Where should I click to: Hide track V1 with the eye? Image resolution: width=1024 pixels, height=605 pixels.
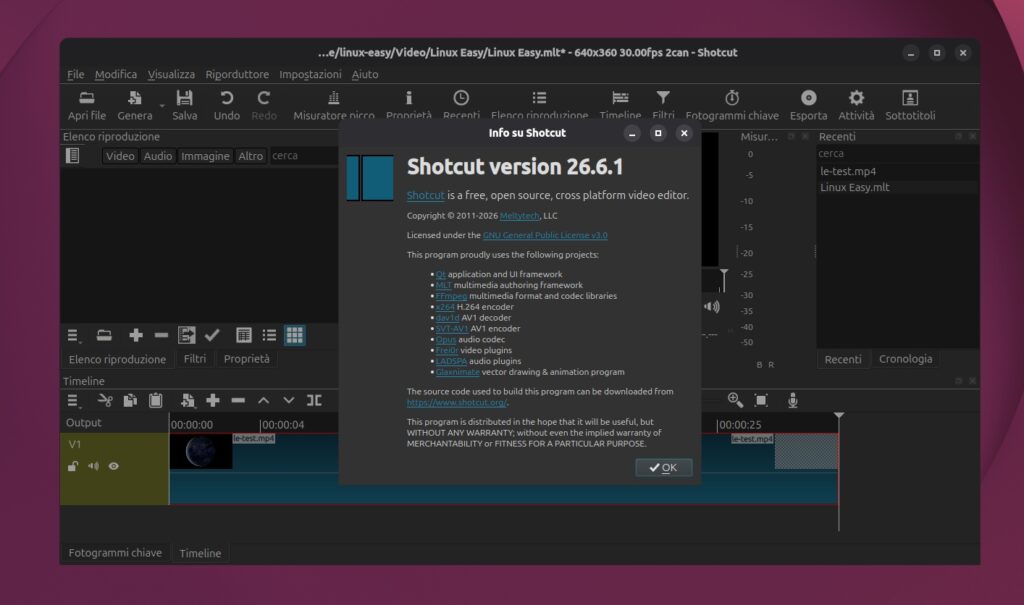(x=114, y=466)
